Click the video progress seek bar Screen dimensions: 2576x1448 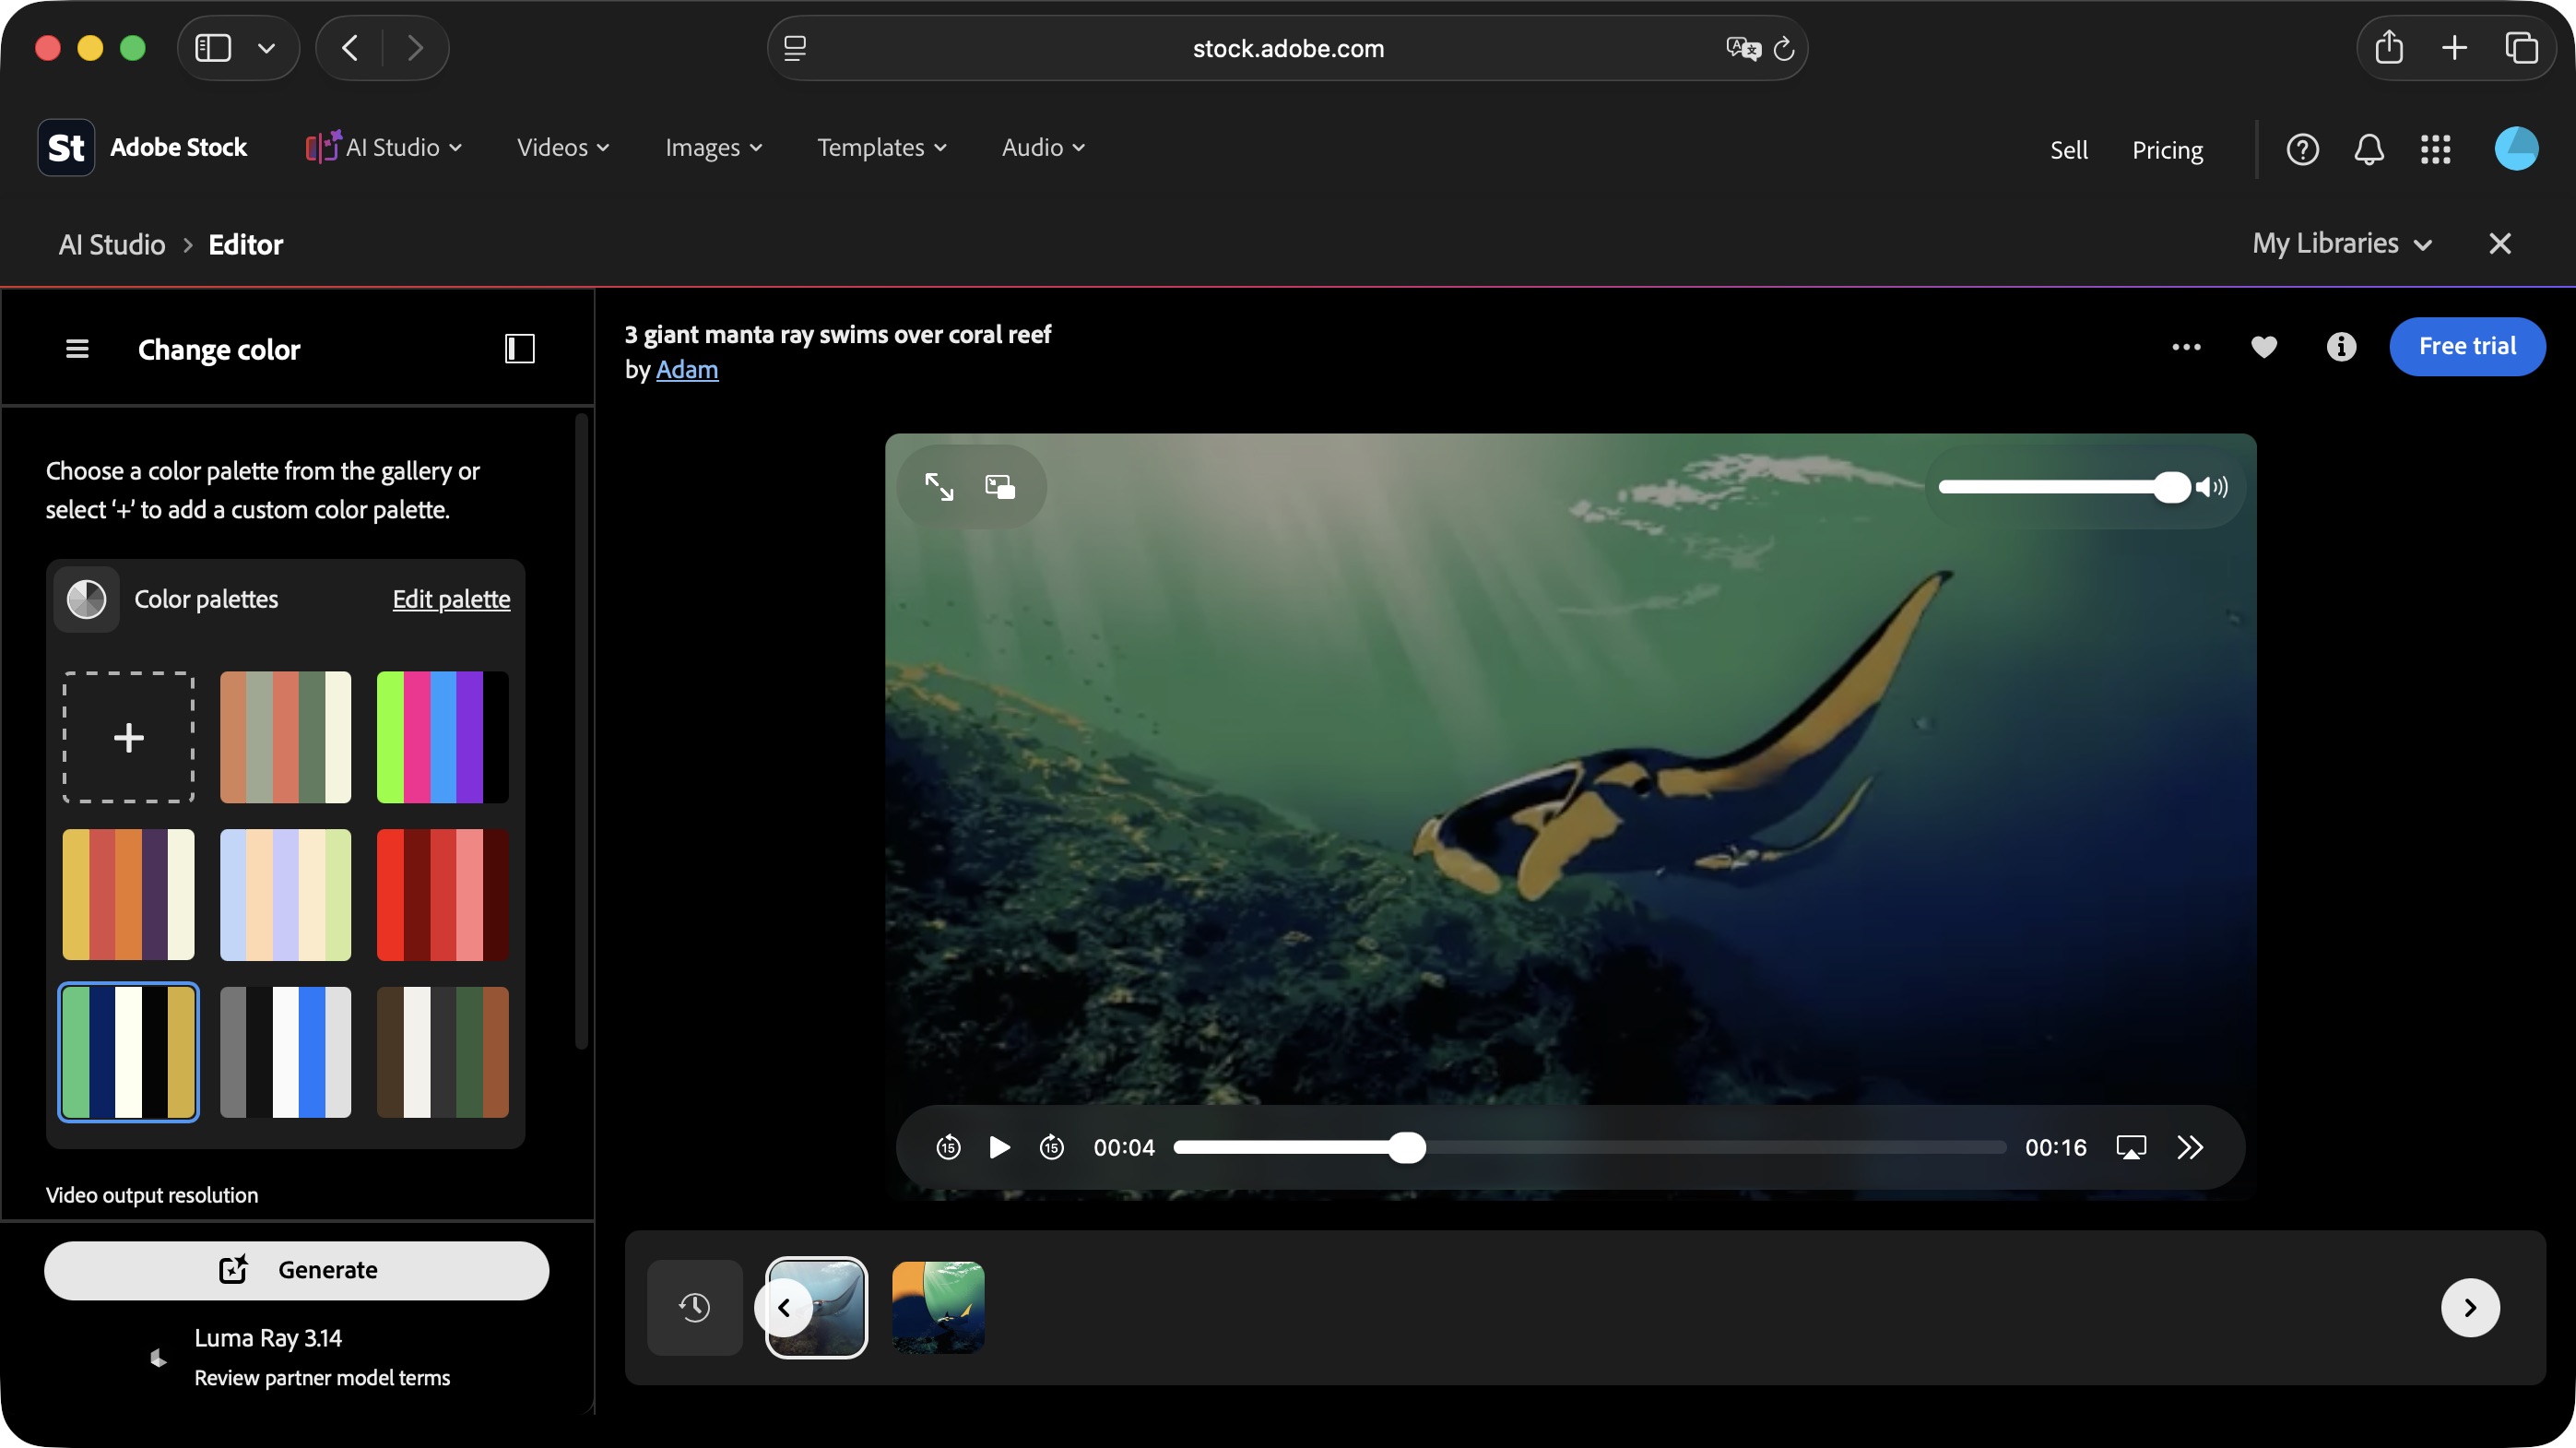click(x=1590, y=1147)
